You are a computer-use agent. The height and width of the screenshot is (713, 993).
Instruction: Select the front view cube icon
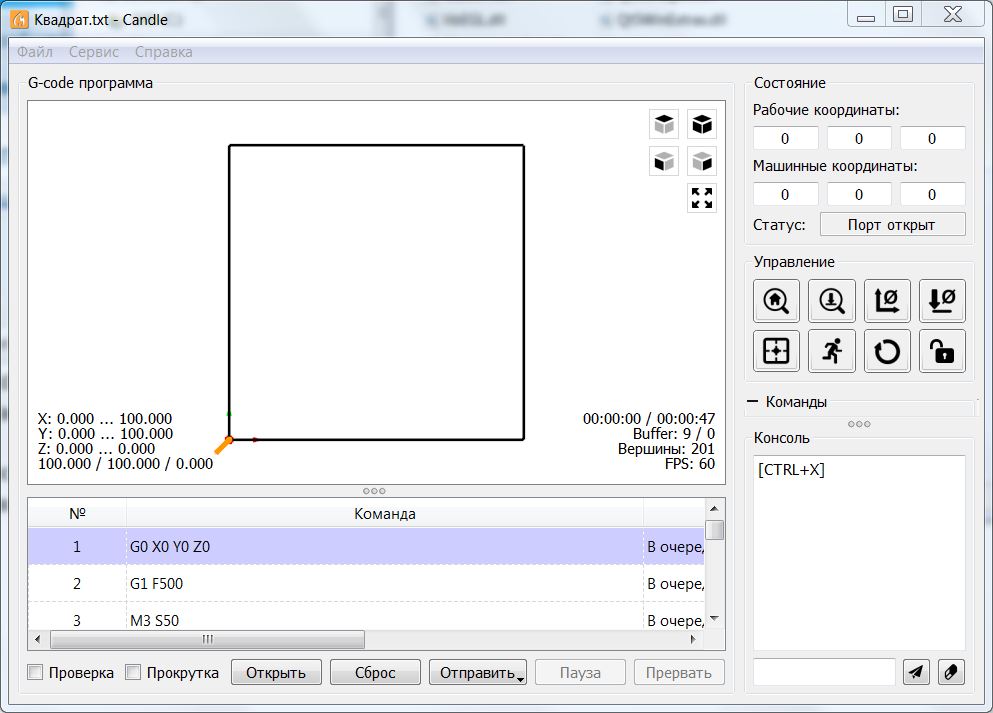point(664,161)
